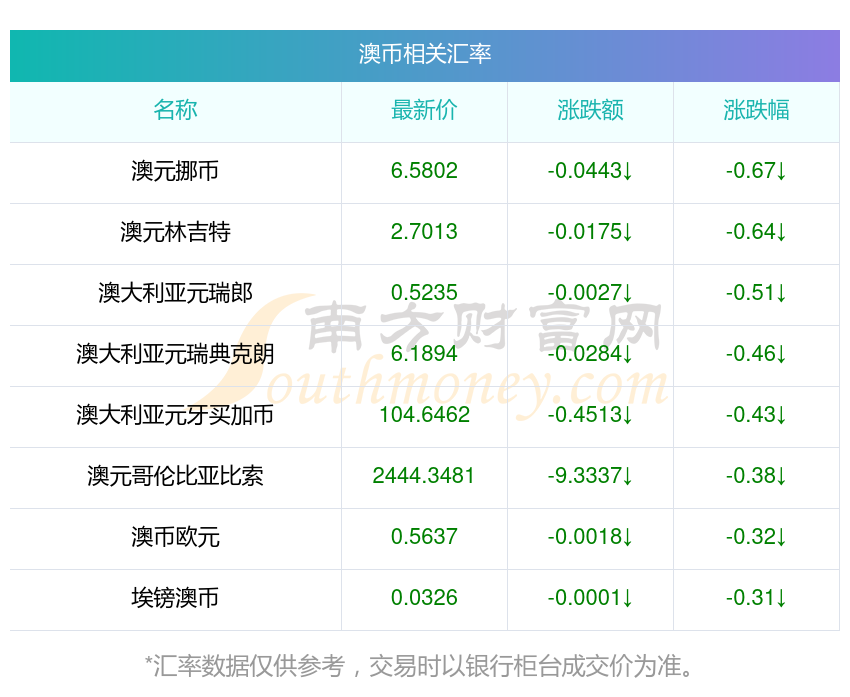This screenshot has width=850, height=697.
Task: Open the 澳元挪币 currency pair row
Action: click(x=175, y=171)
